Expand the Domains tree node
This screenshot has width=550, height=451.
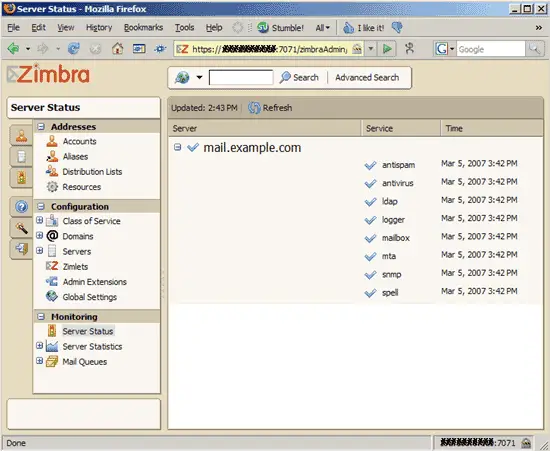click(40, 235)
